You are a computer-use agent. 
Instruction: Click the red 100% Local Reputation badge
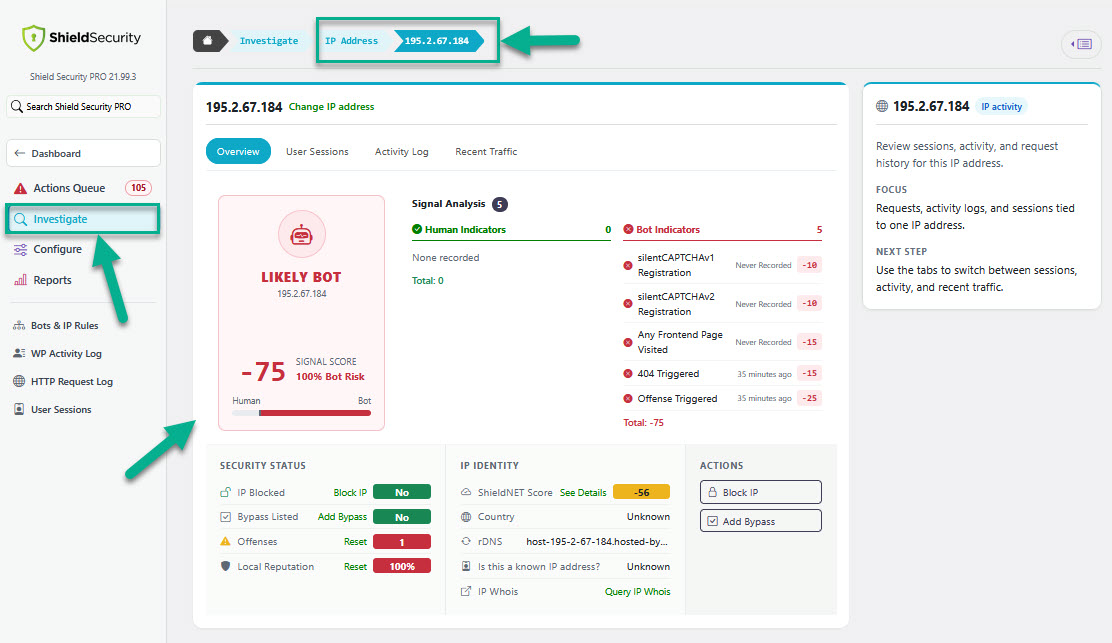[x=402, y=566]
